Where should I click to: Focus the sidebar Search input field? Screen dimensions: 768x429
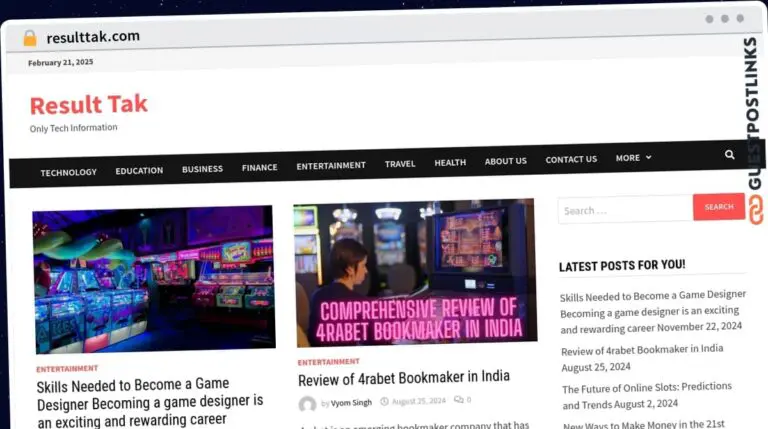[625, 209]
